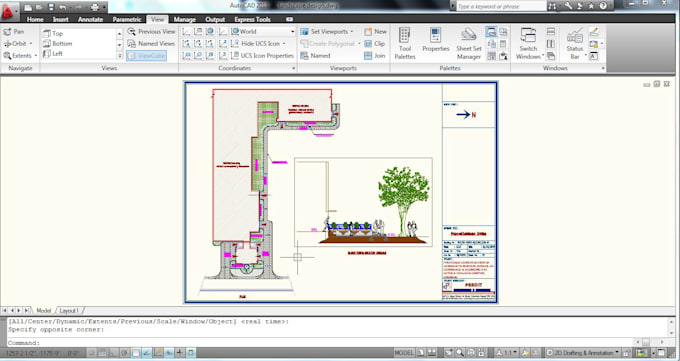
Task: Click the Plot printer icon in Quick Access toolbar
Action: pyautogui.click(x=95, y=7)
